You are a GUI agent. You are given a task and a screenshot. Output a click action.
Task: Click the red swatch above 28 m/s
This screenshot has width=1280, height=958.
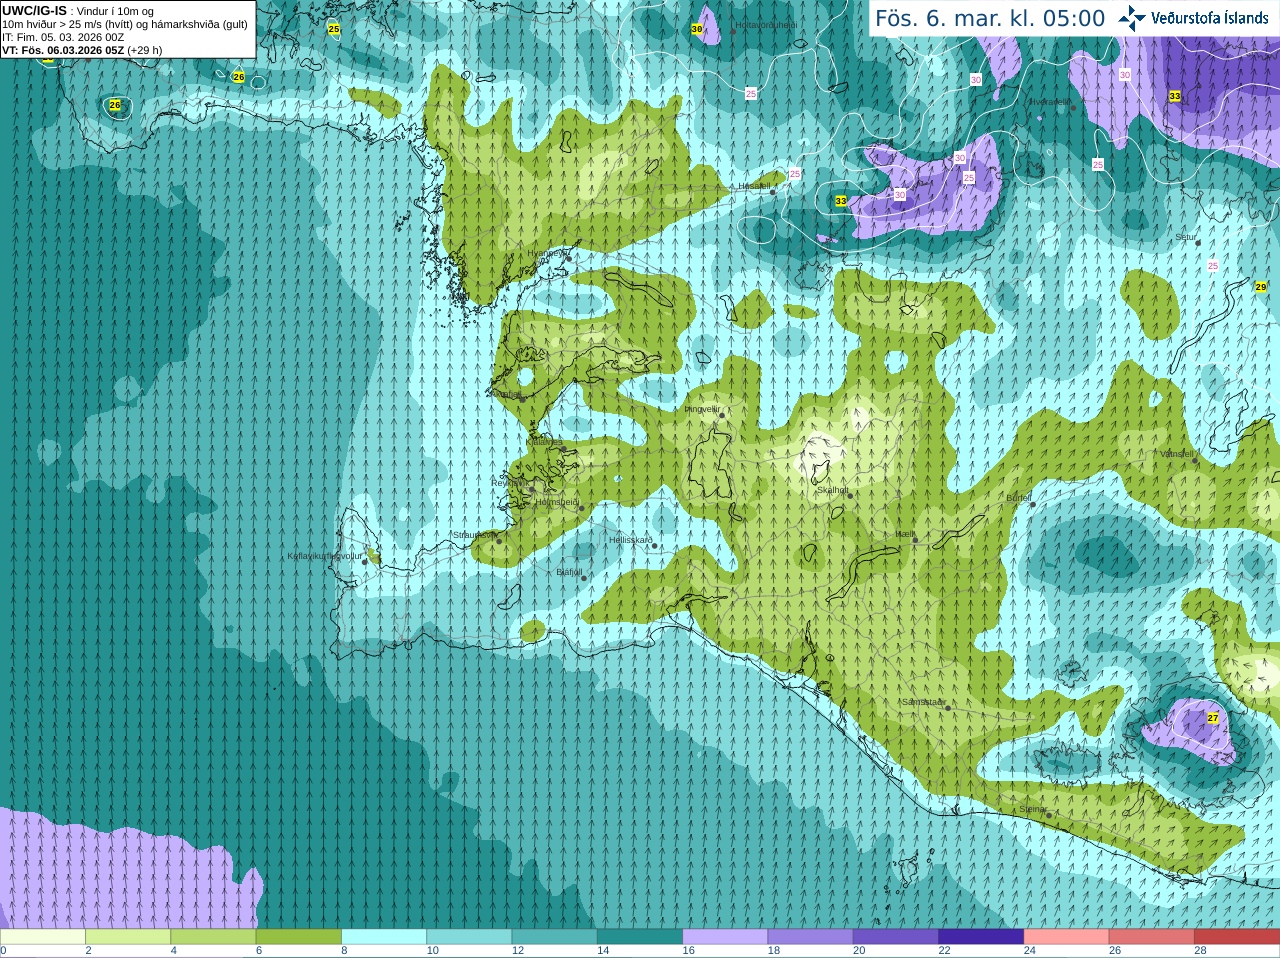(1237, 937)
